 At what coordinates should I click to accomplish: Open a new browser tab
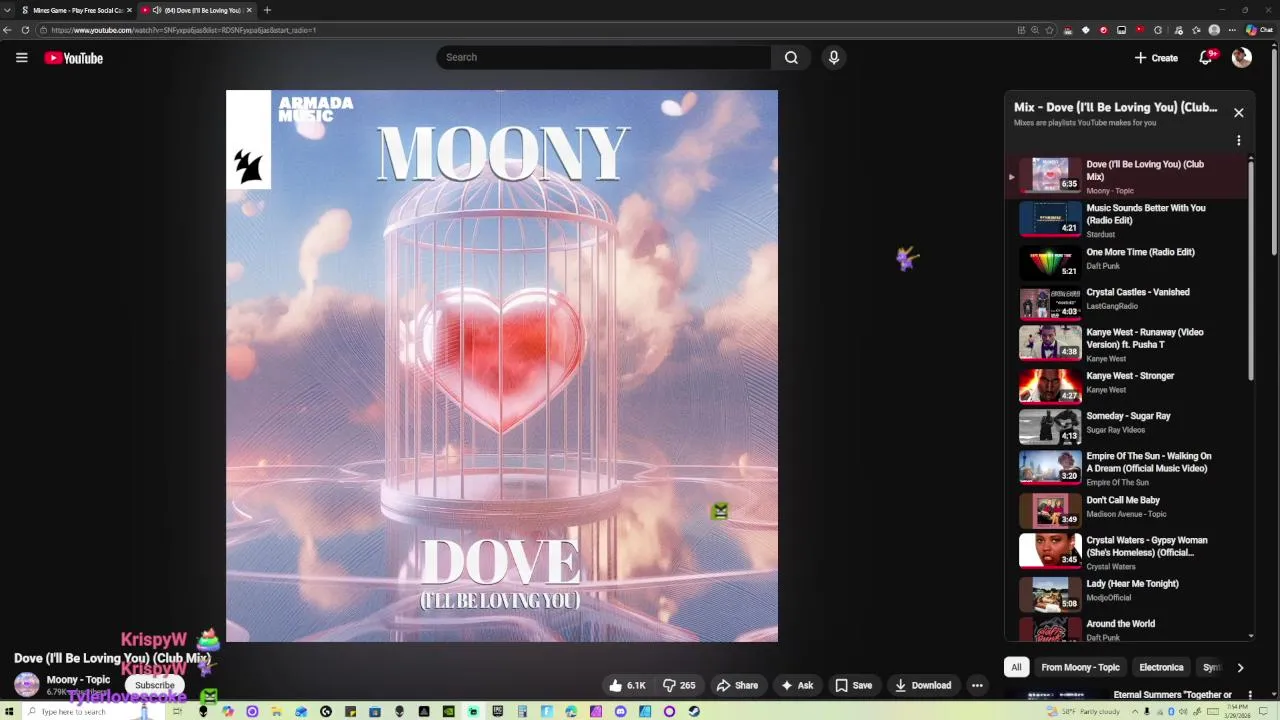[x=267, y=10]
